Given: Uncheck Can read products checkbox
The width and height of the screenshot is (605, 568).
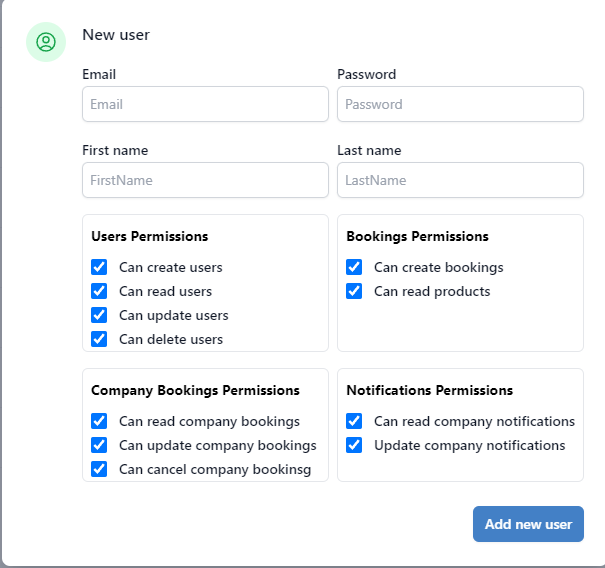Looking at the screenshot, I should tap(354, 291).
